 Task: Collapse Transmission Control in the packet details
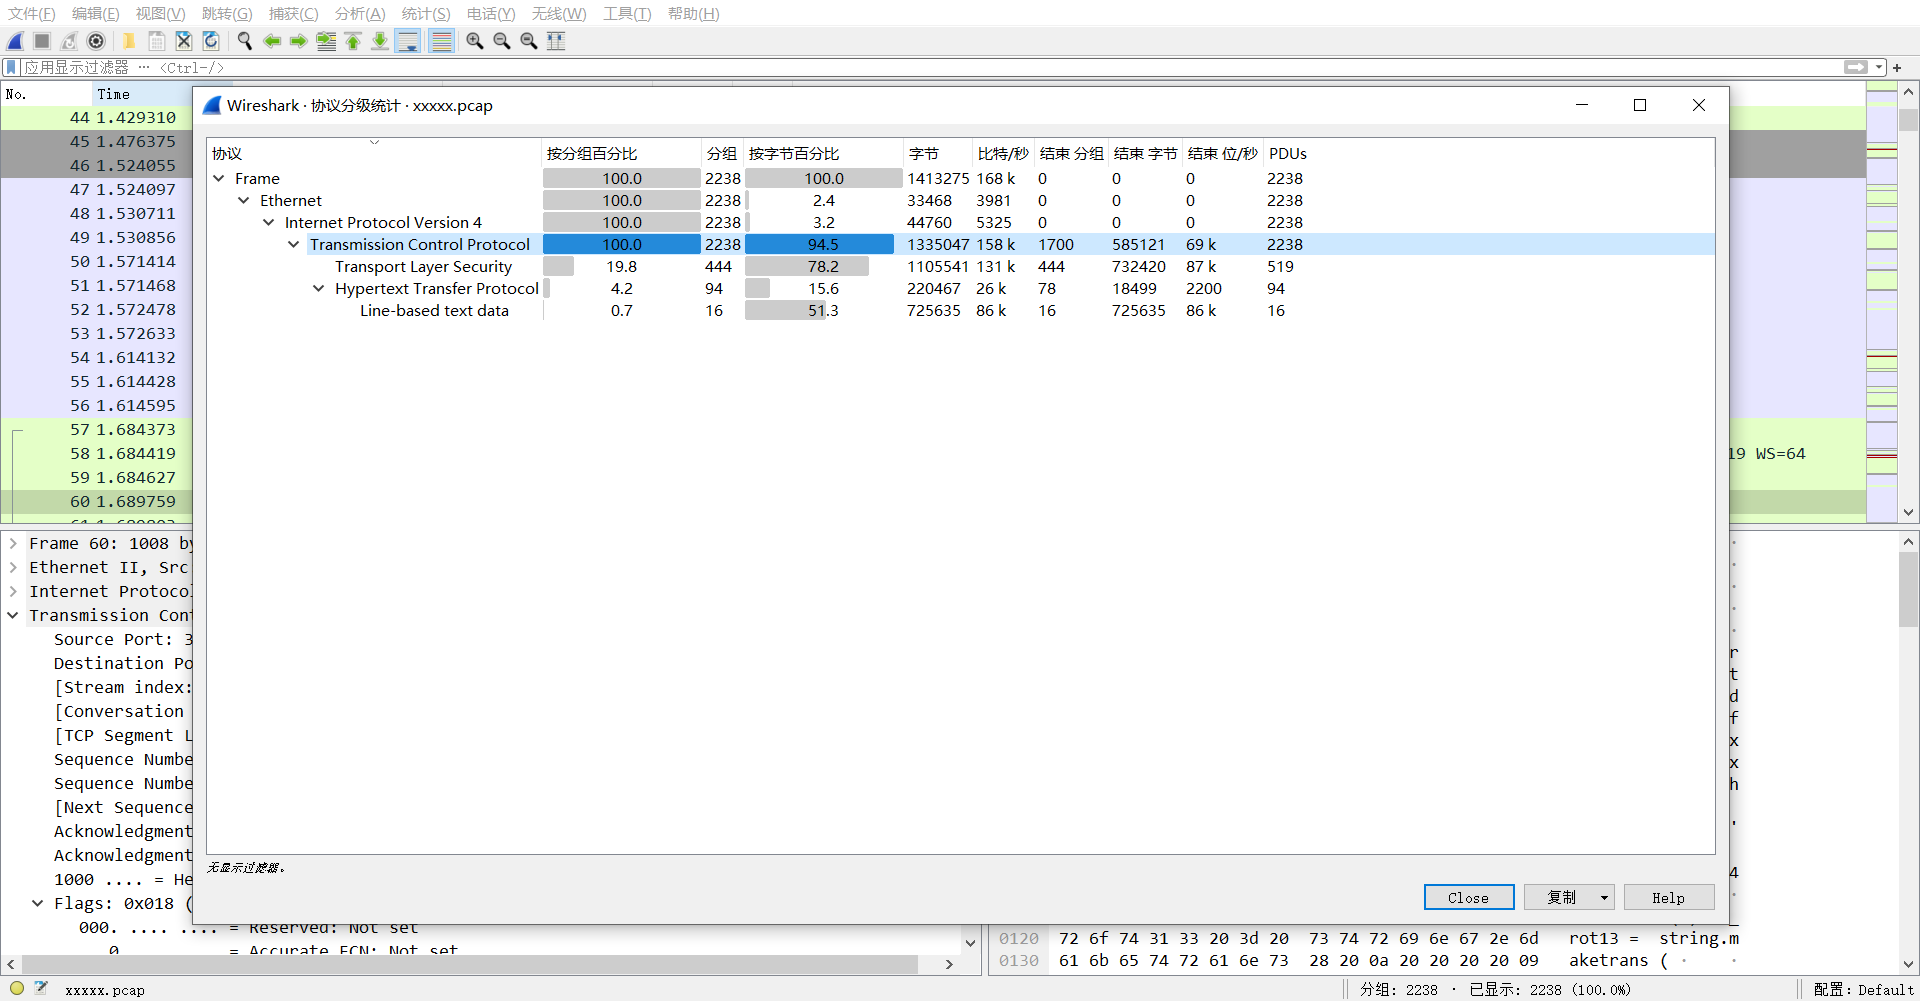tap(13, 615)
